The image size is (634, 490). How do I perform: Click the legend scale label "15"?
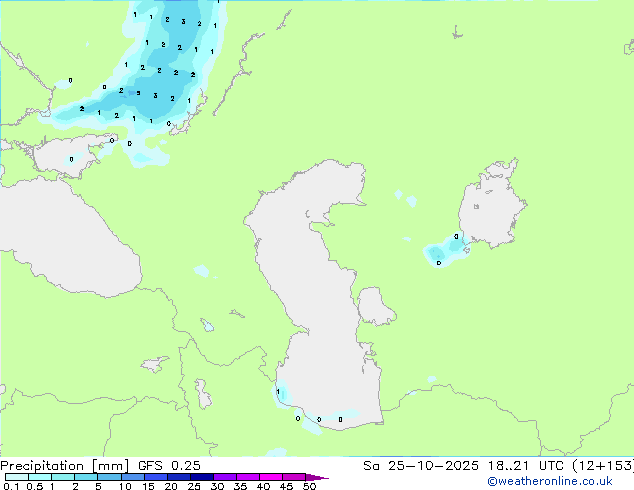148,486
